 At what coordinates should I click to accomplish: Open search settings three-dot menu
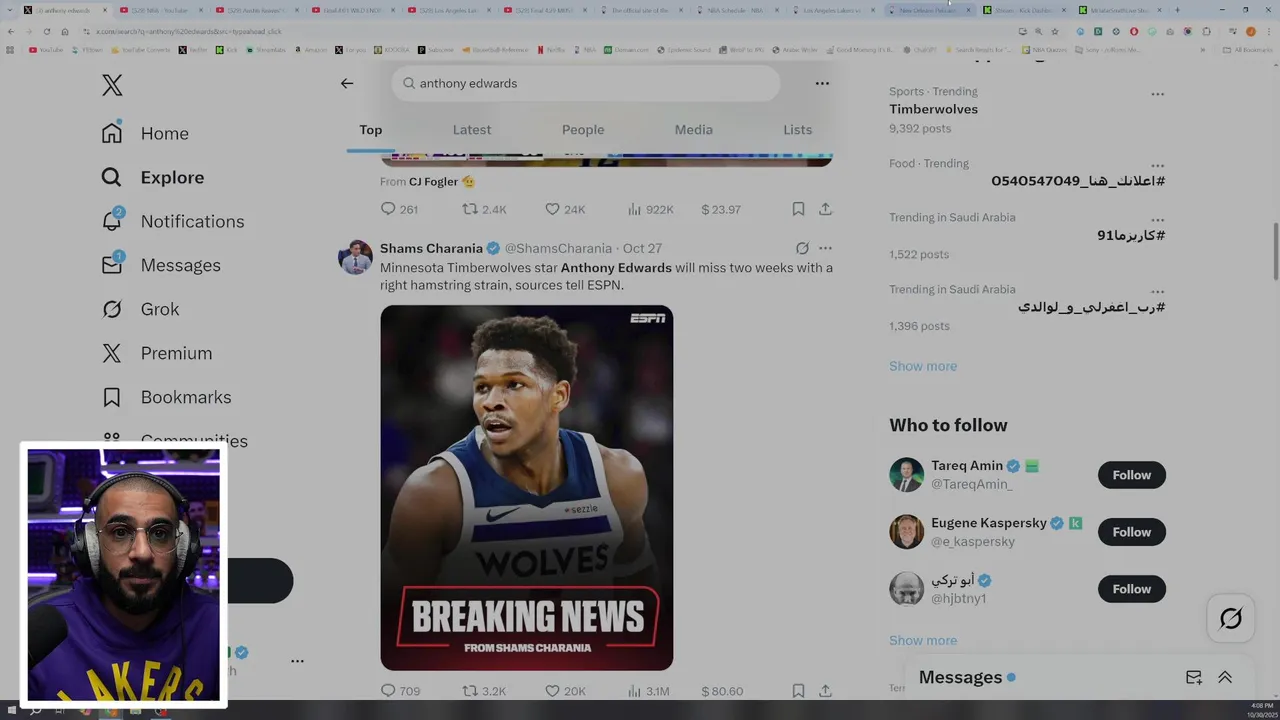click(x=822, y=83)
